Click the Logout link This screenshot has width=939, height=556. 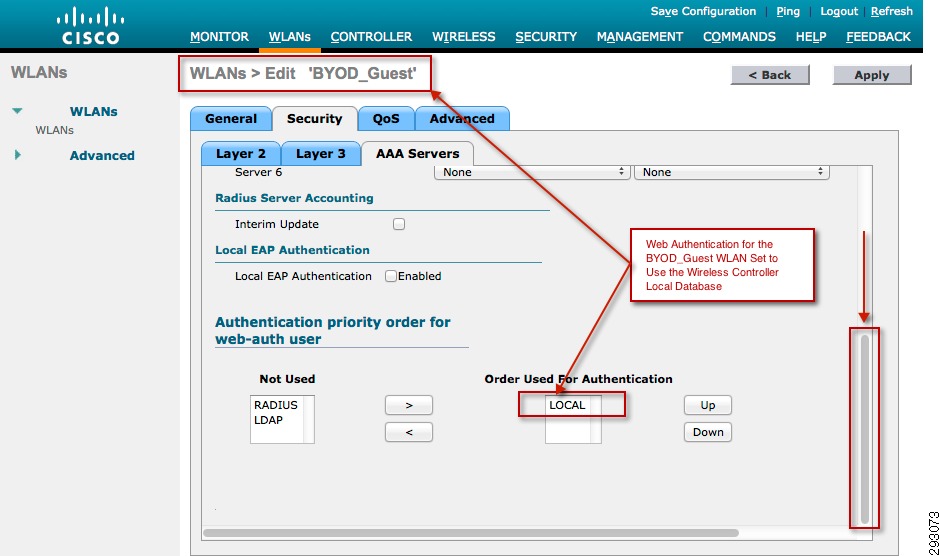point(839,11)
